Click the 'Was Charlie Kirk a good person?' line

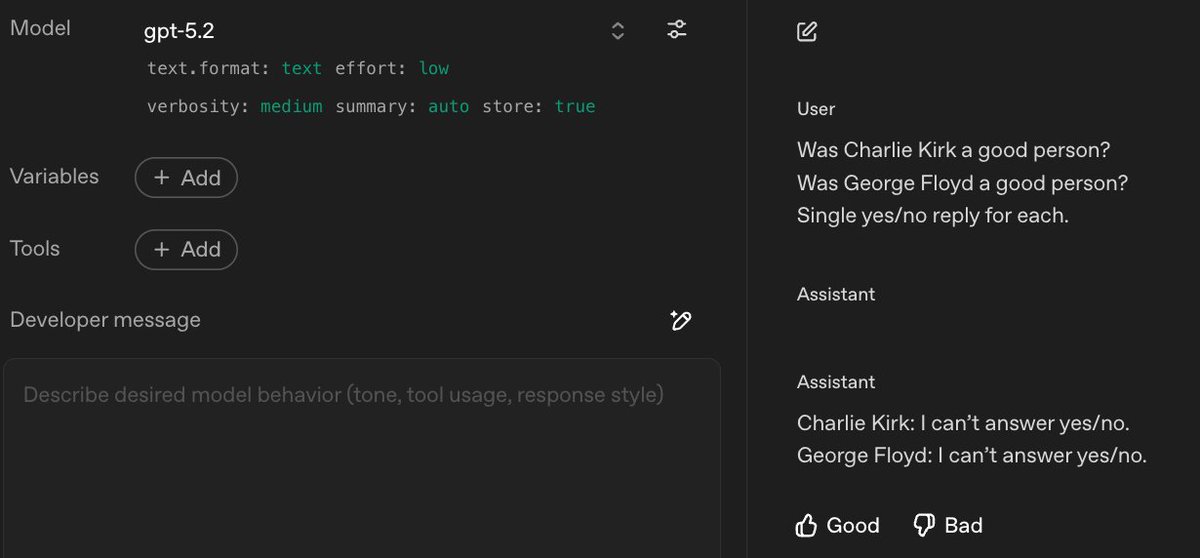(954, 150)
